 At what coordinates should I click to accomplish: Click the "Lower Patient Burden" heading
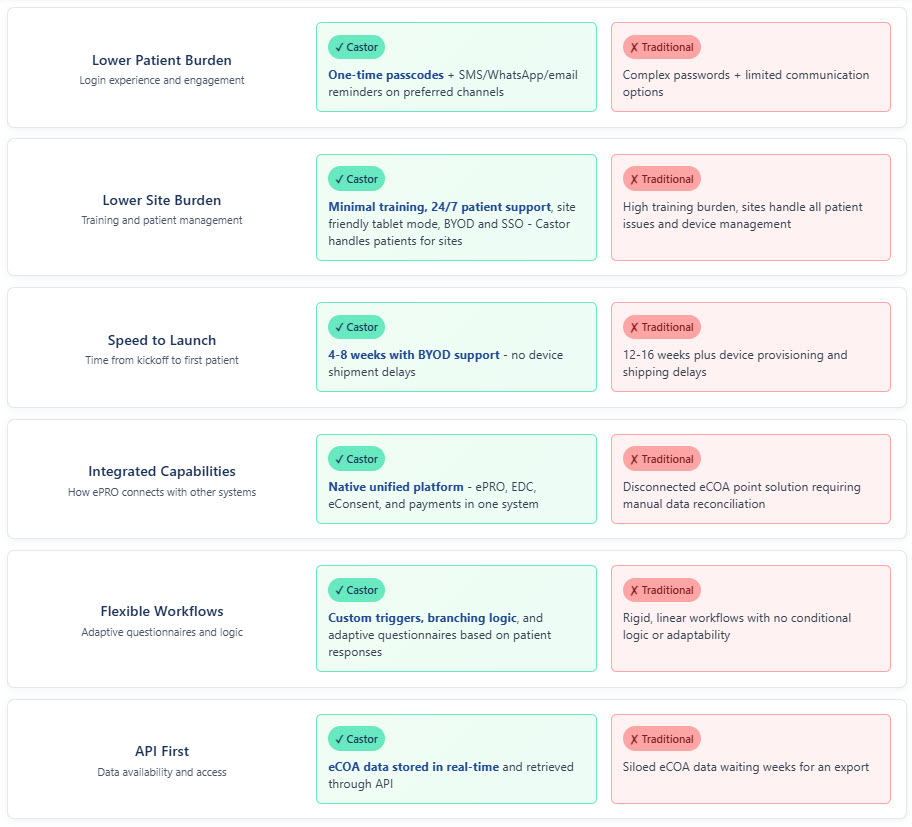click(162, 60)
